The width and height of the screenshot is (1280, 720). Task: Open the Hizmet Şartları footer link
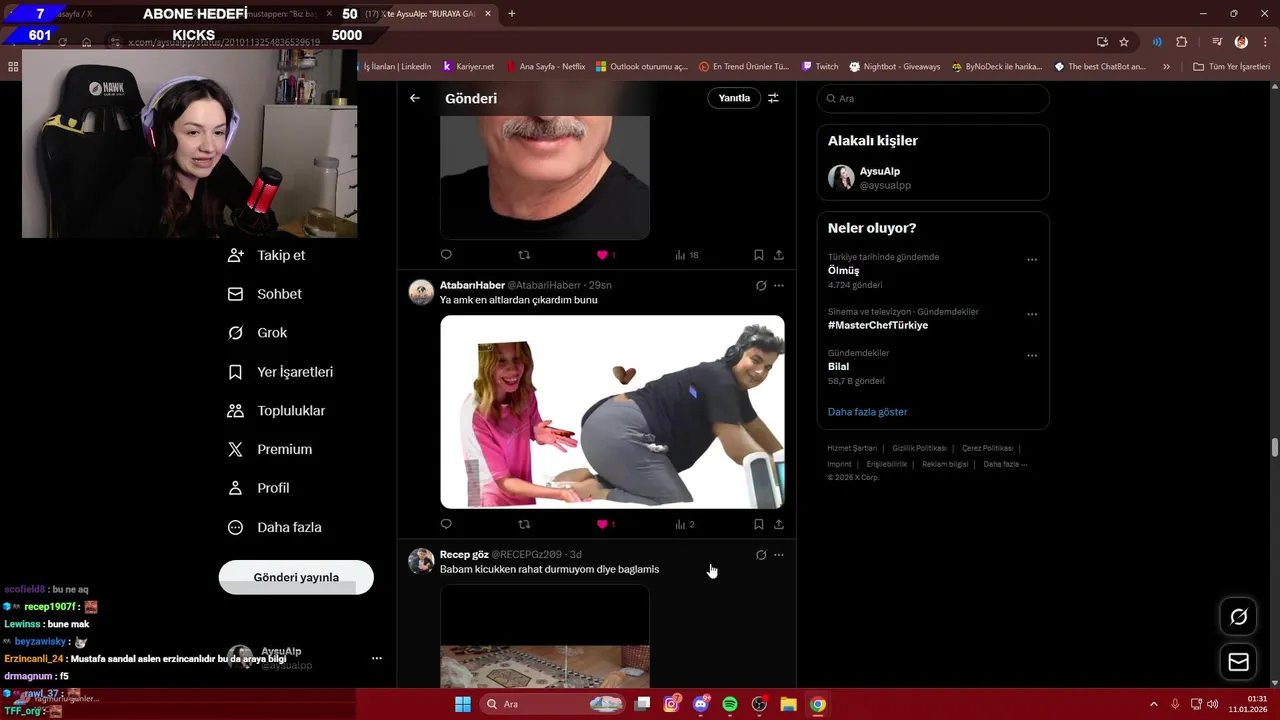[852, 448]
